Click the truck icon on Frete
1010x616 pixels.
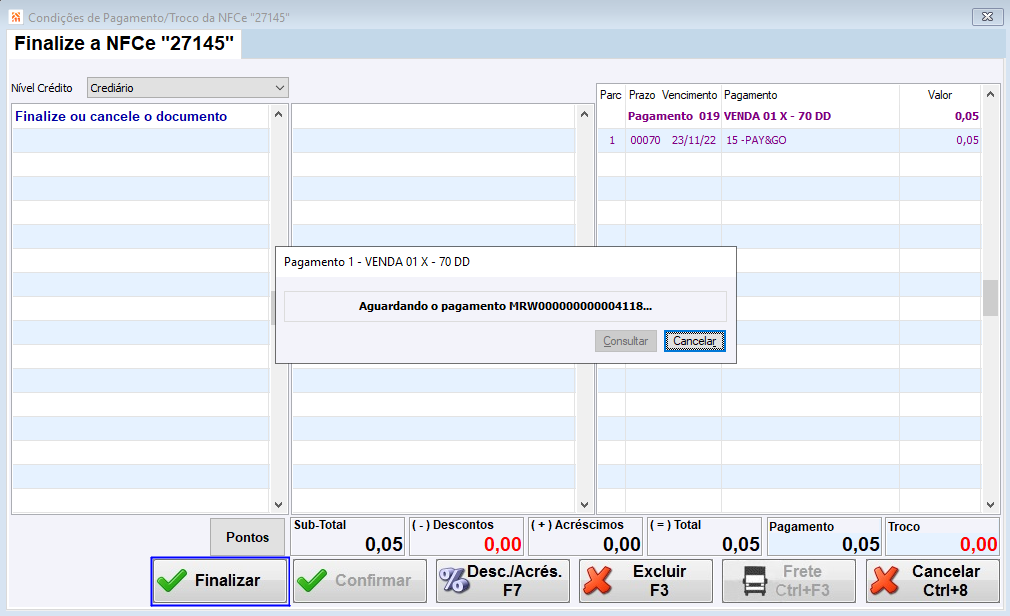tap(754, 581)
